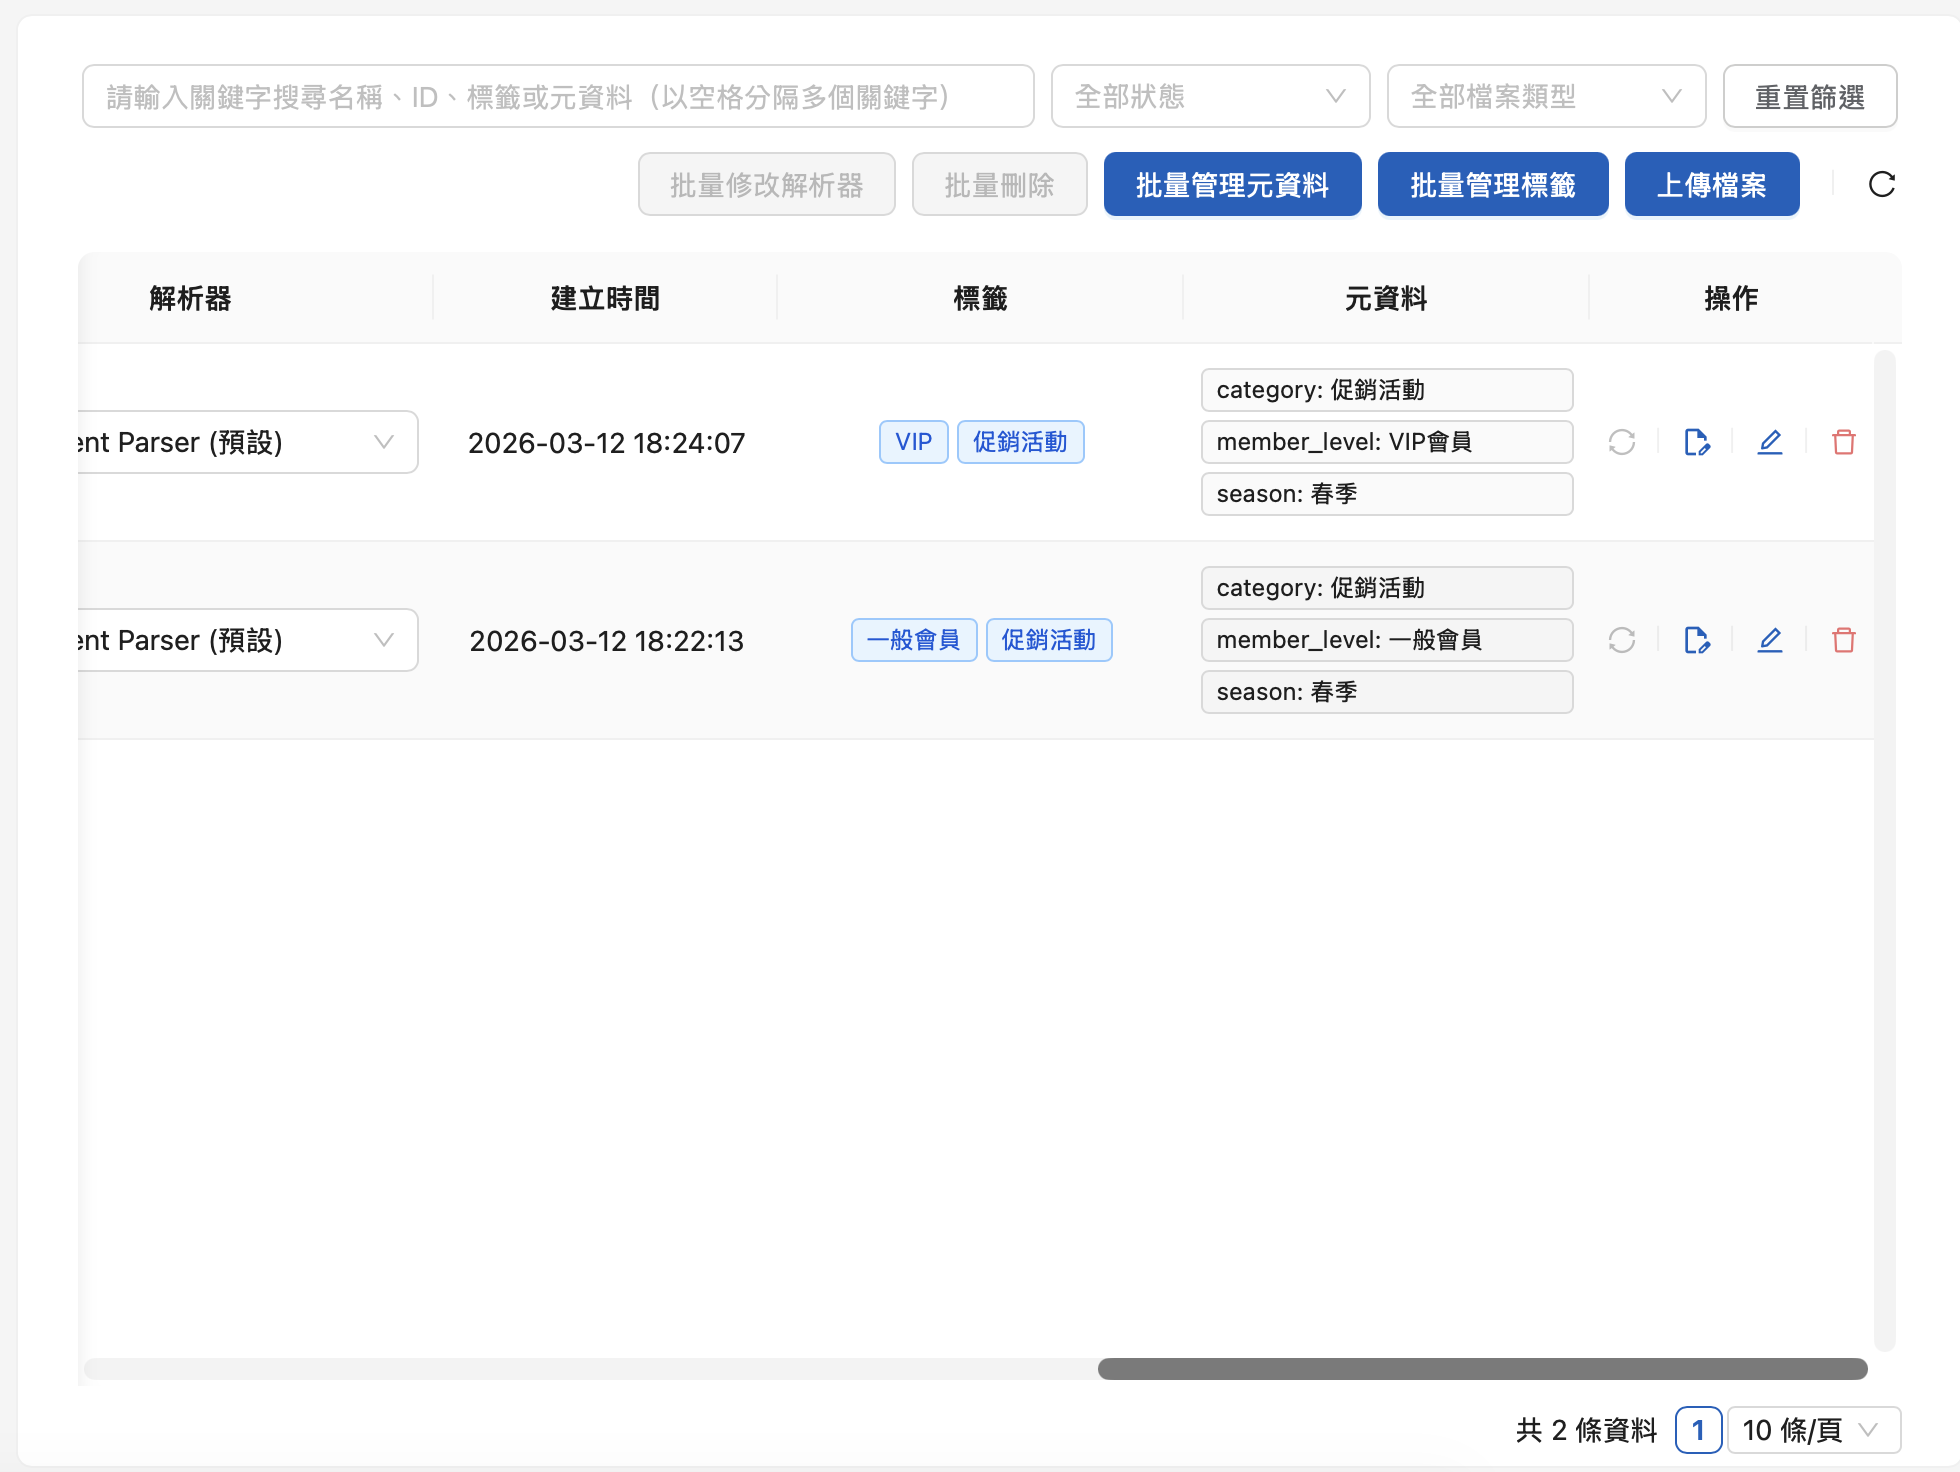Click pencil edit icon in first row
1960x1472 pixels.
click(x=1769, y=442)
